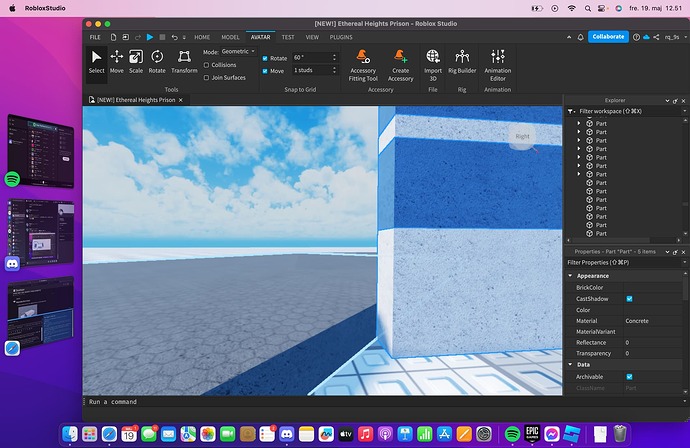
Task: Collapse the Appearance properties section
Action: tap(571, 276)
